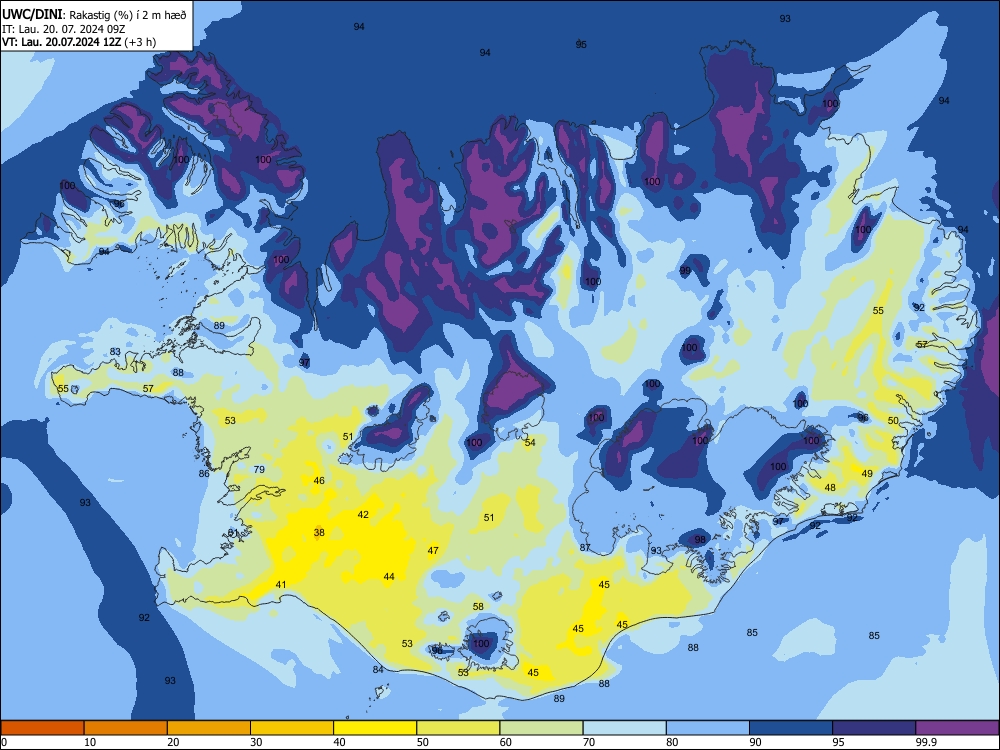Click the light orange 20–30 legend swatch
Screen dimensions: 1000x750
(x=209, y=728)
